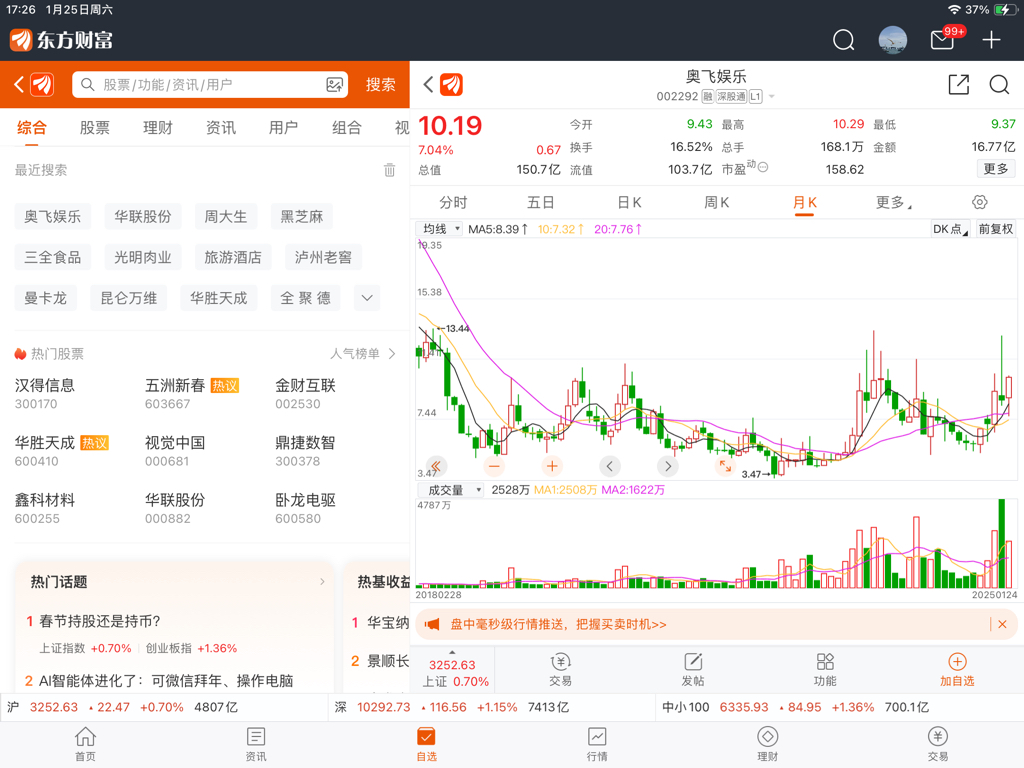
Task: Tap the 发帖 post icon
Action: pos(692,669)
